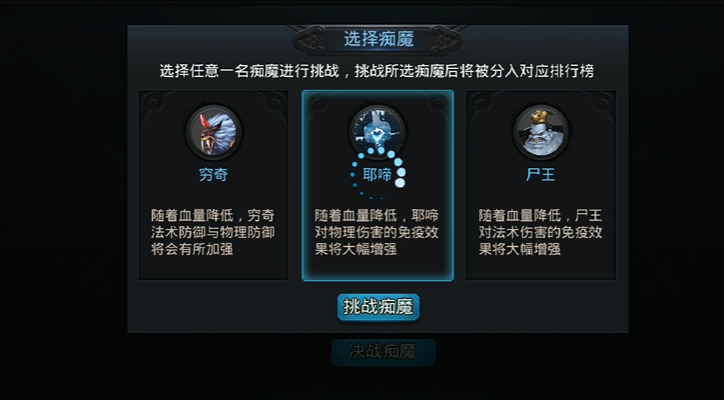Select the 耶啼 ice demon portrait icon
Screen dimensions: 724x400
pyautogui.click(x=377, y=132)
